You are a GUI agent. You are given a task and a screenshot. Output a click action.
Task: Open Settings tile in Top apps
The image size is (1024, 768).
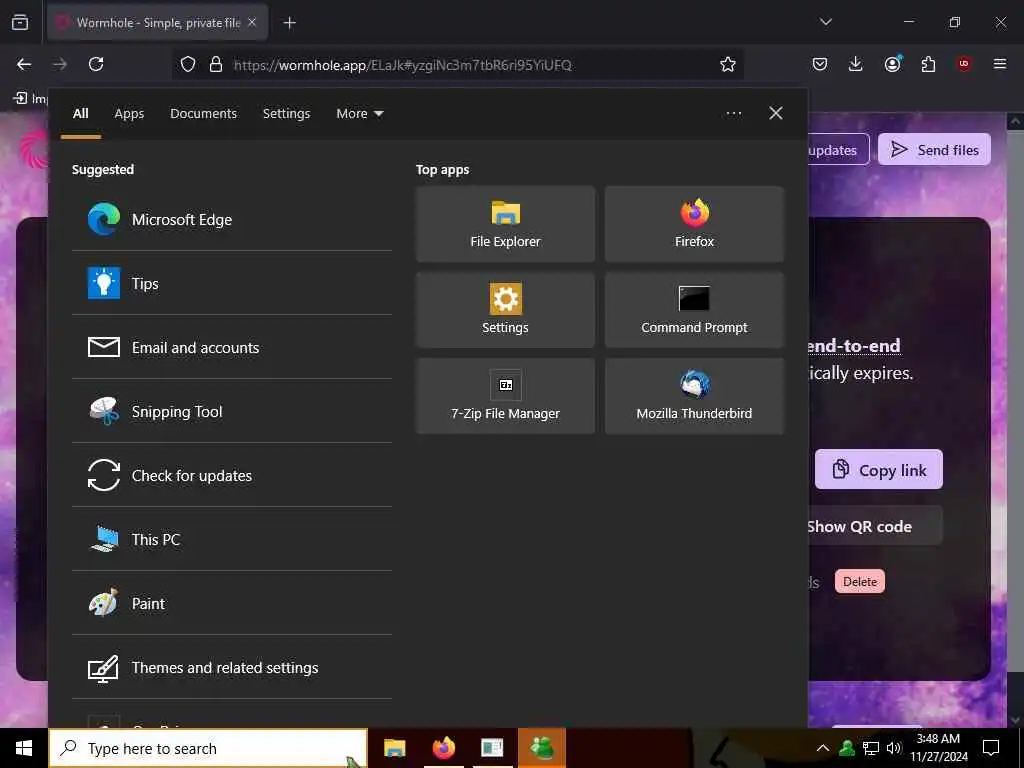[x=505, y=310]
